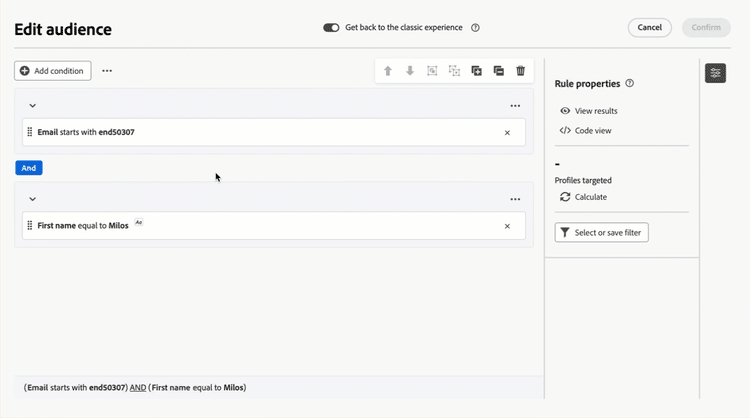Click the trash delete icon

(x=520, y=71)
